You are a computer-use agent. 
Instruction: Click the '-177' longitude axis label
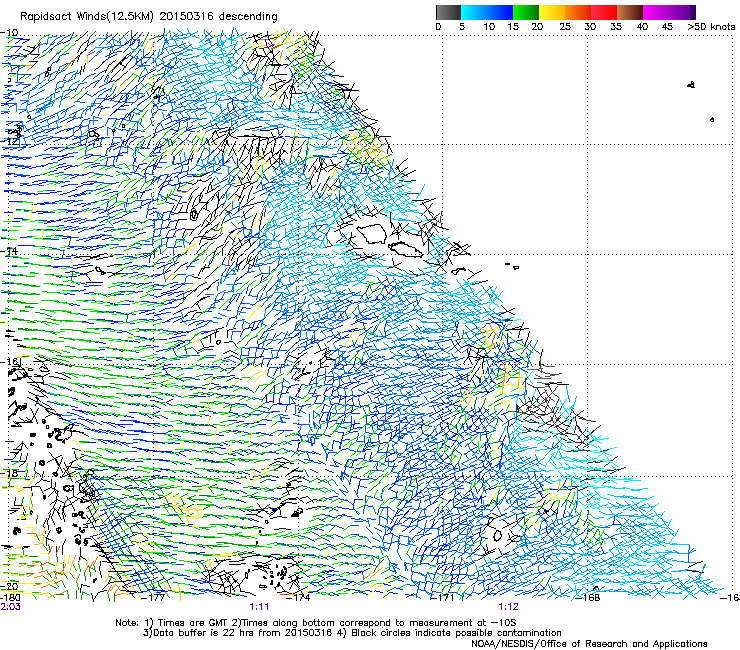pyautogui.click(x=153, y=598)
